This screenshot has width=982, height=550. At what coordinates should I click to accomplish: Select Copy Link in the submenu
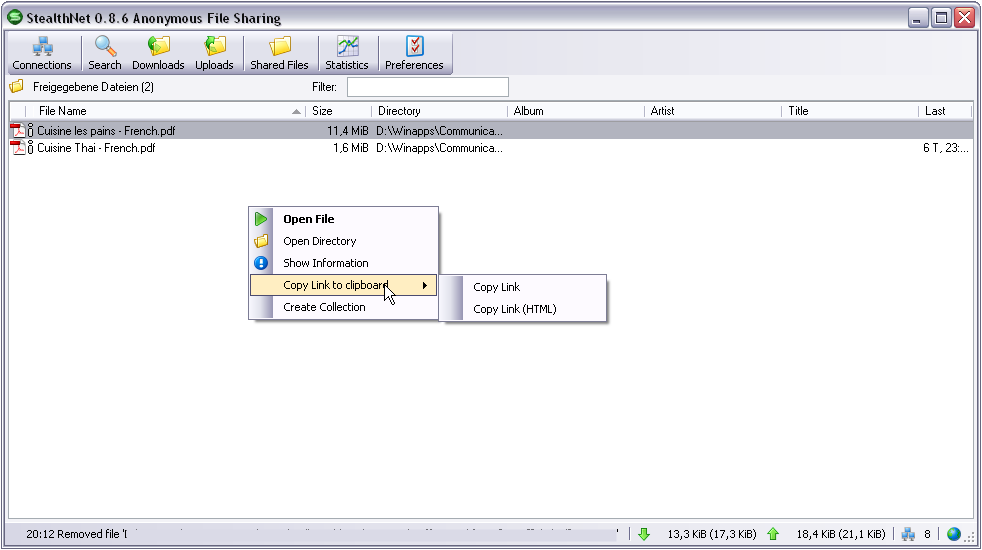point(523,287)
